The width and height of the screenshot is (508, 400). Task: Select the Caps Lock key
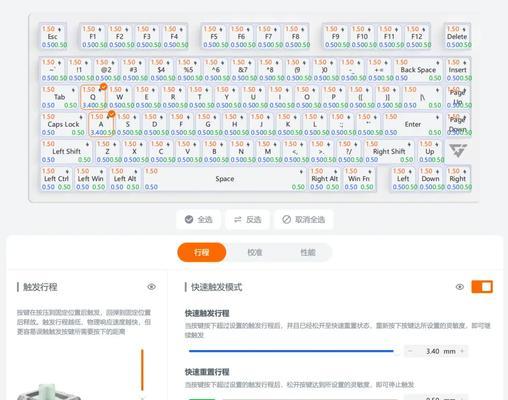pyautogui.click(x=63, y=124)
